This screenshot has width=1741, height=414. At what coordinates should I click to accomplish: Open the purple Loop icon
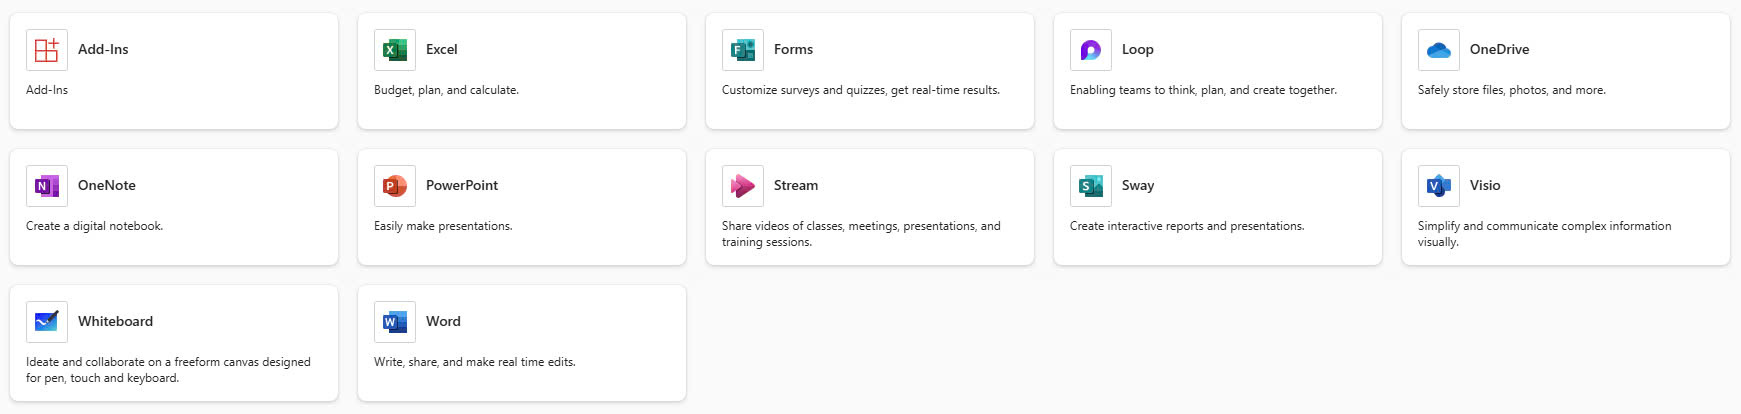pos(1091,50)
